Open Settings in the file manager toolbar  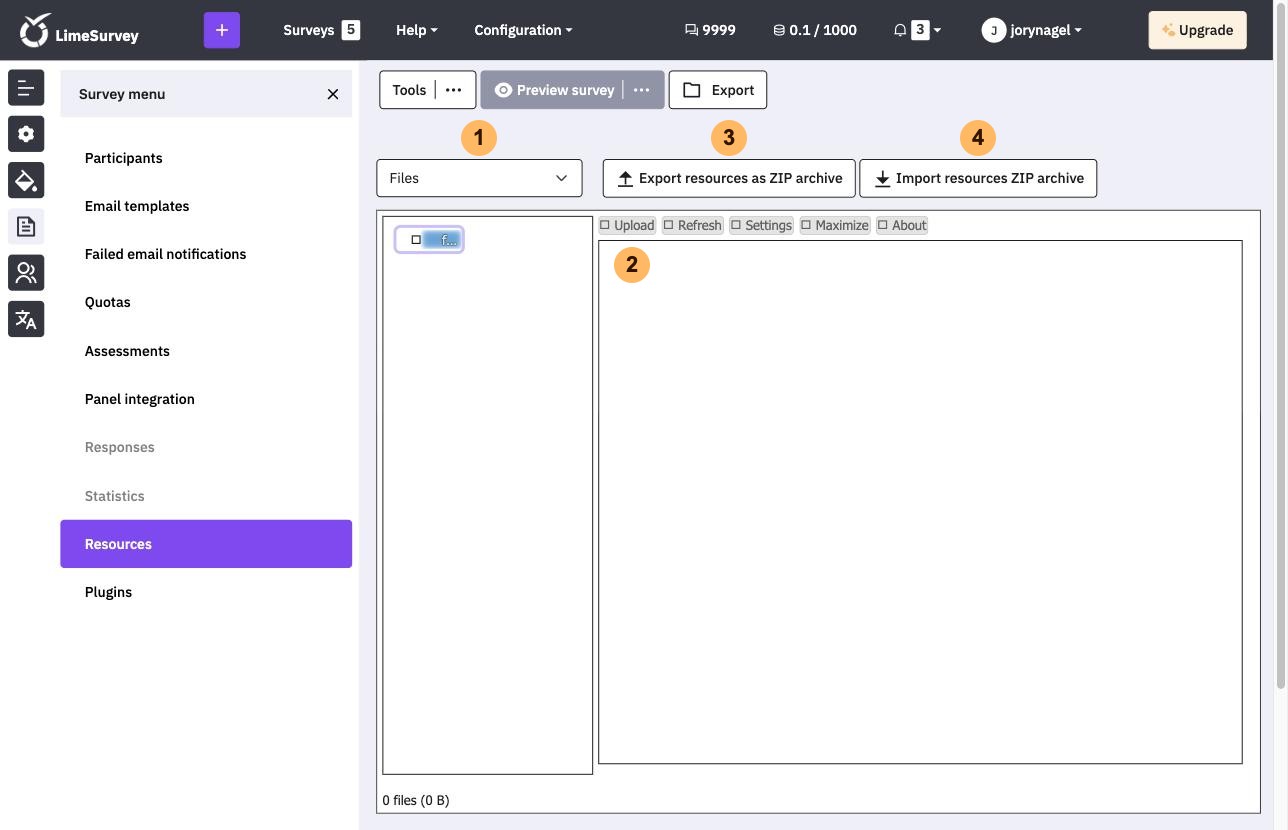point(761,225)
